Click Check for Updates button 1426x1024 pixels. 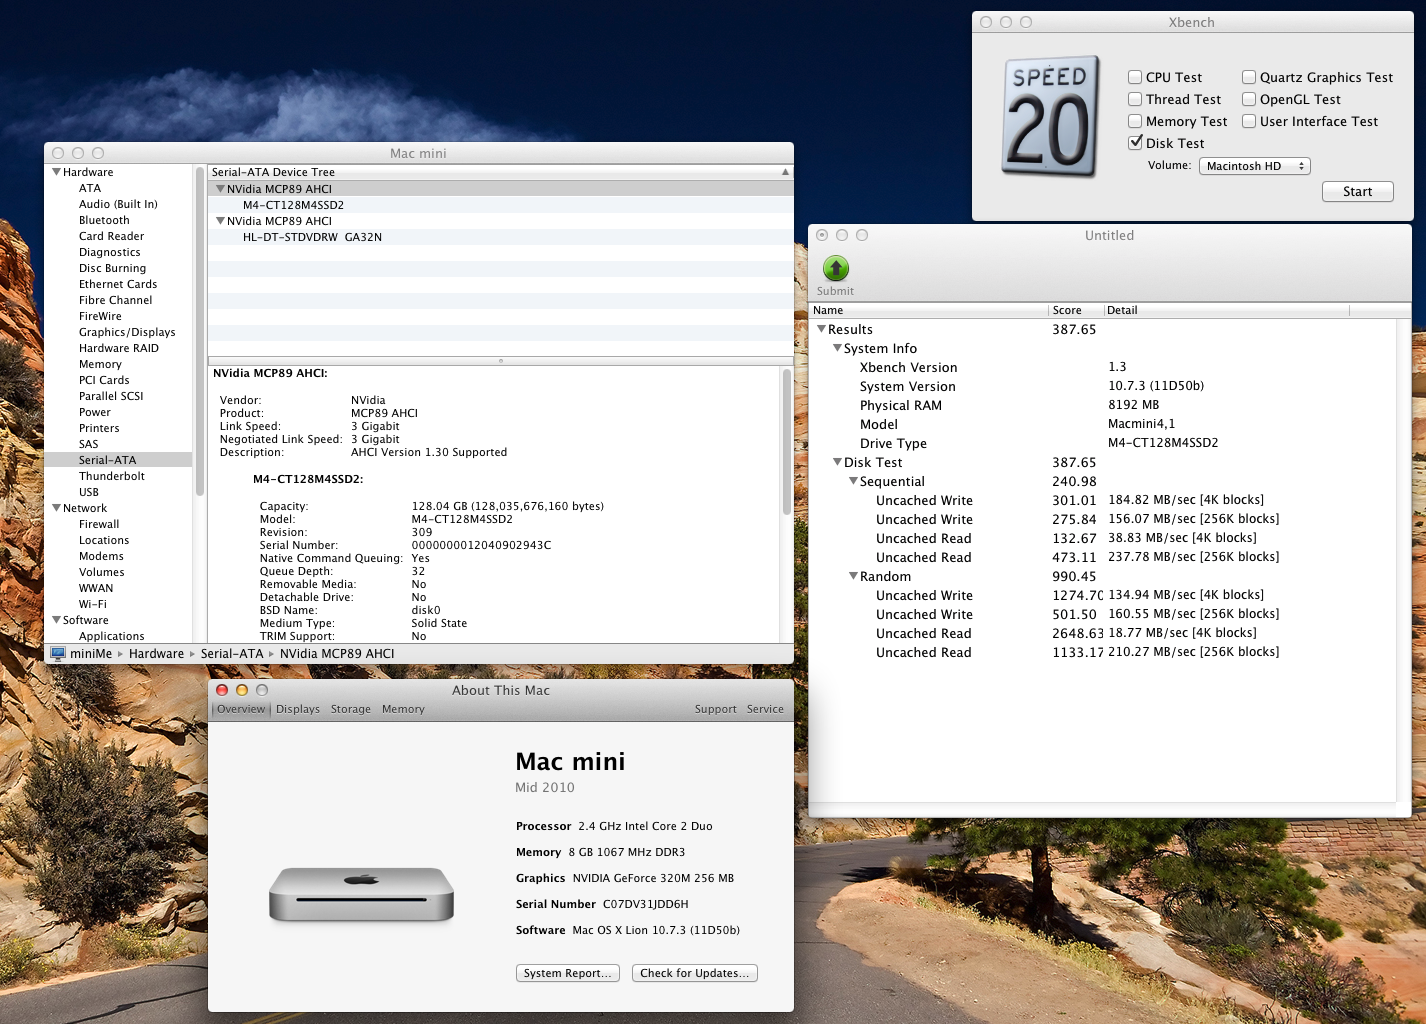(x=695, y=973)
